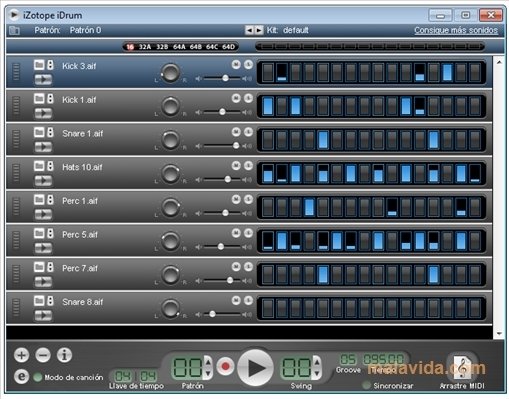Click the pan knob for Snare 8.aif
The image size is (509, 399).
pyautogui.click(x=171, y=308)
